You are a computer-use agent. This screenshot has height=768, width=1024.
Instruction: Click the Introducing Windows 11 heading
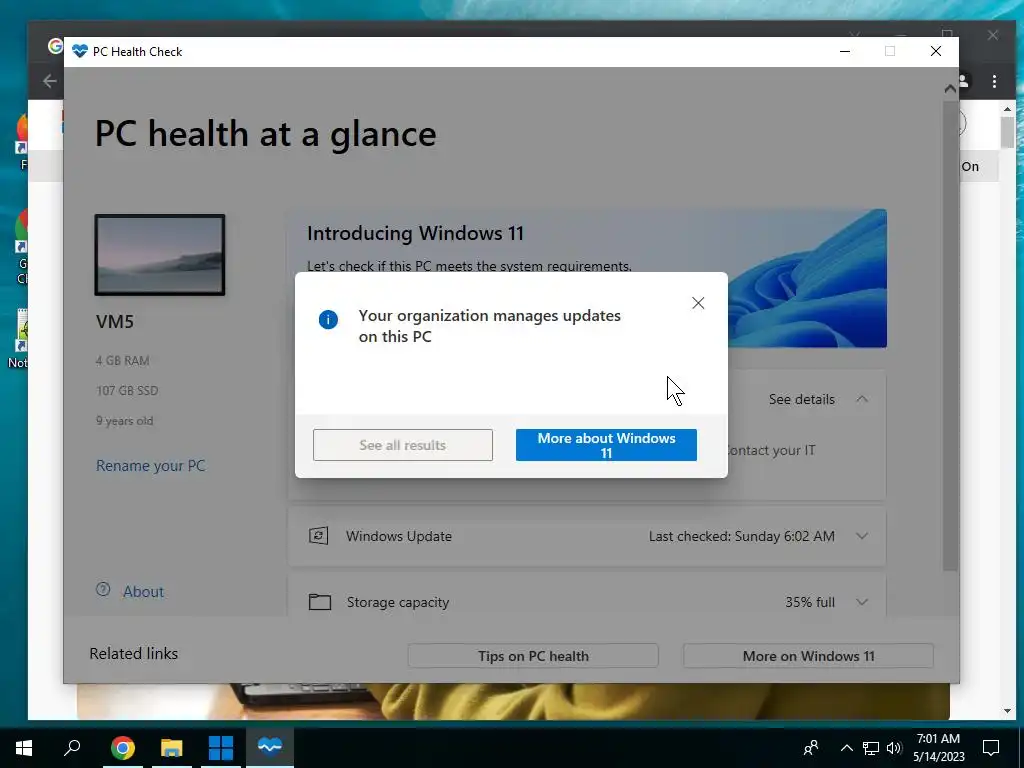pyautogui.click(x=415, y=233)
